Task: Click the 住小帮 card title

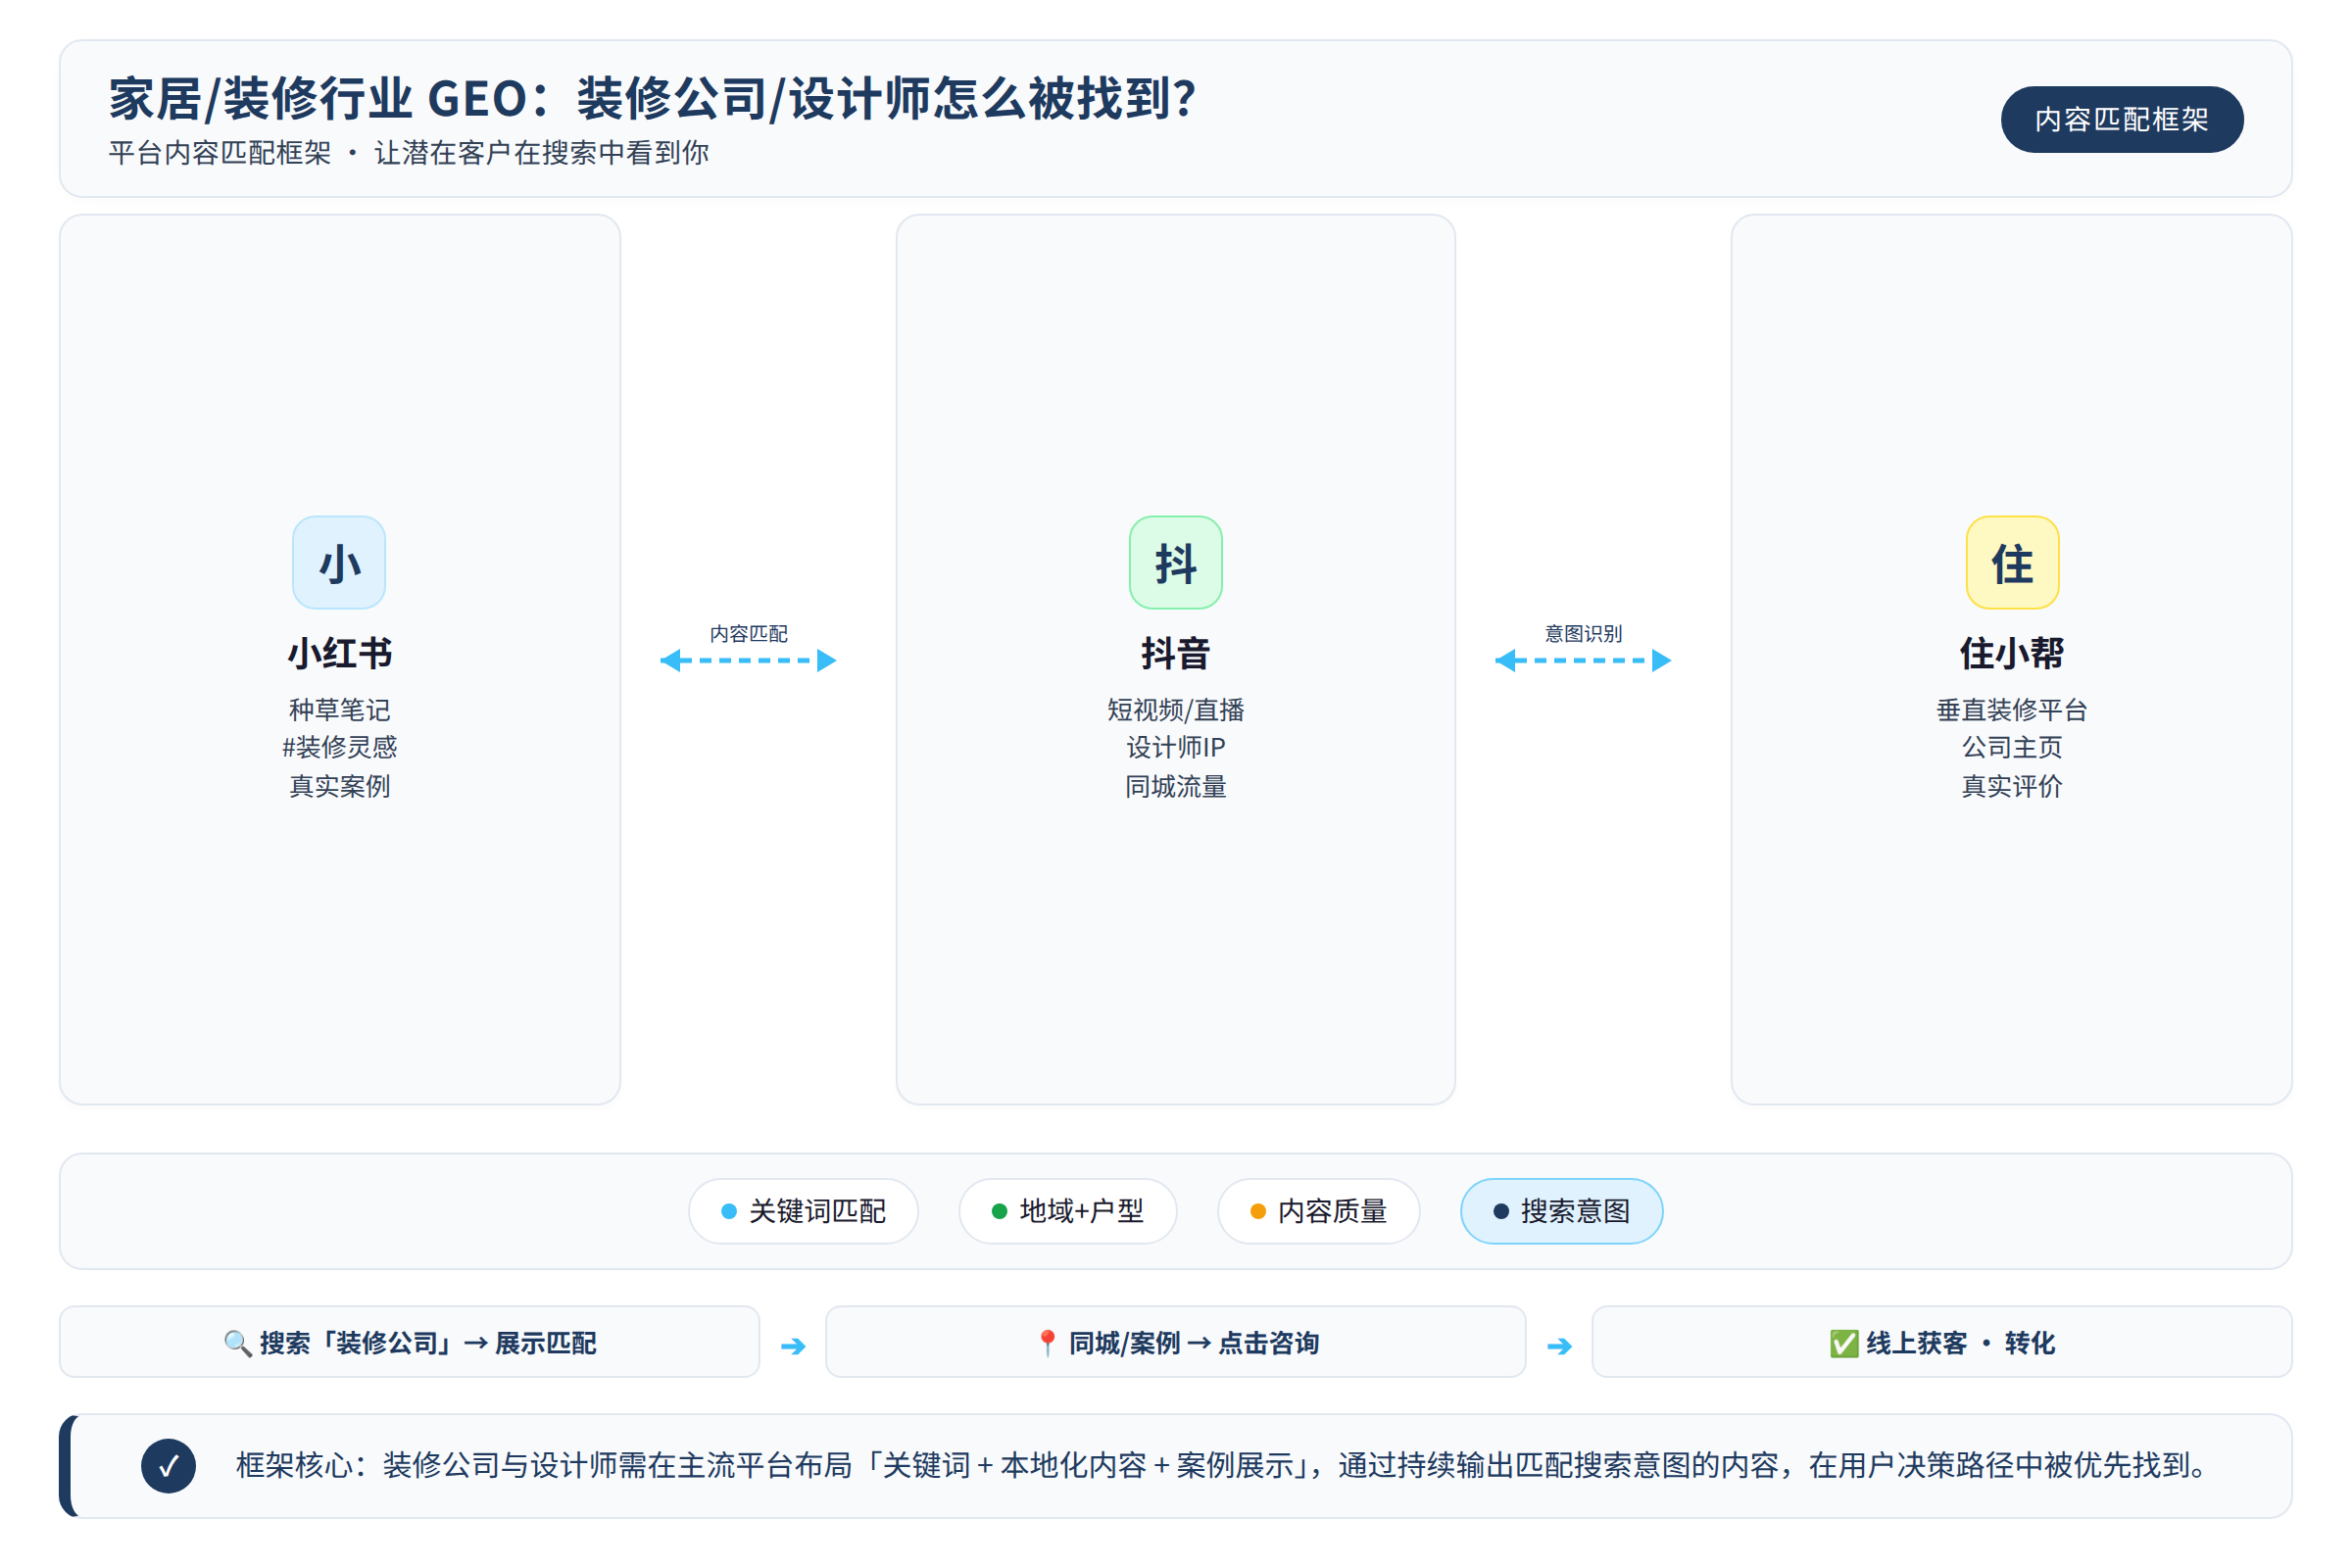Action: pos(2012,654)
